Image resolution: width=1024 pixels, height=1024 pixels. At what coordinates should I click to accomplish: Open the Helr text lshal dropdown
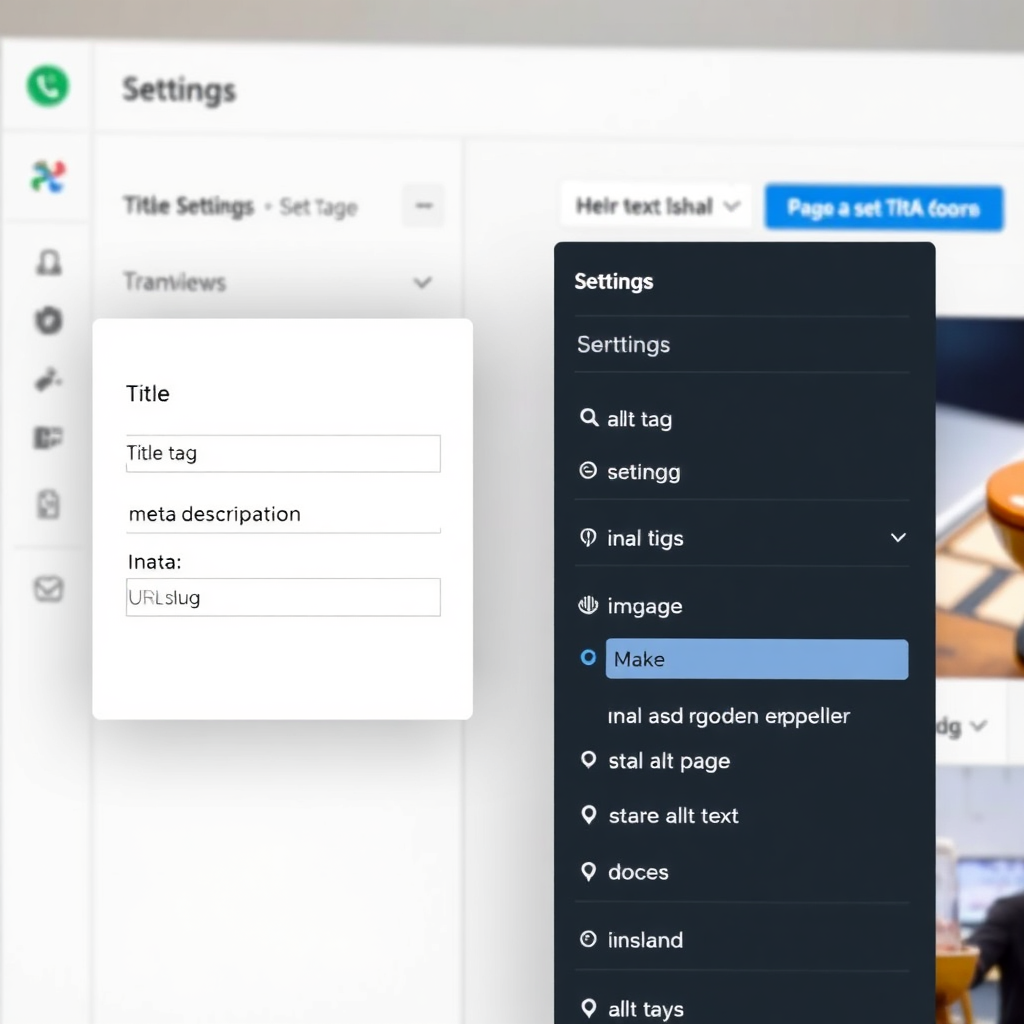pyautogui.click(x=656, y=206)
